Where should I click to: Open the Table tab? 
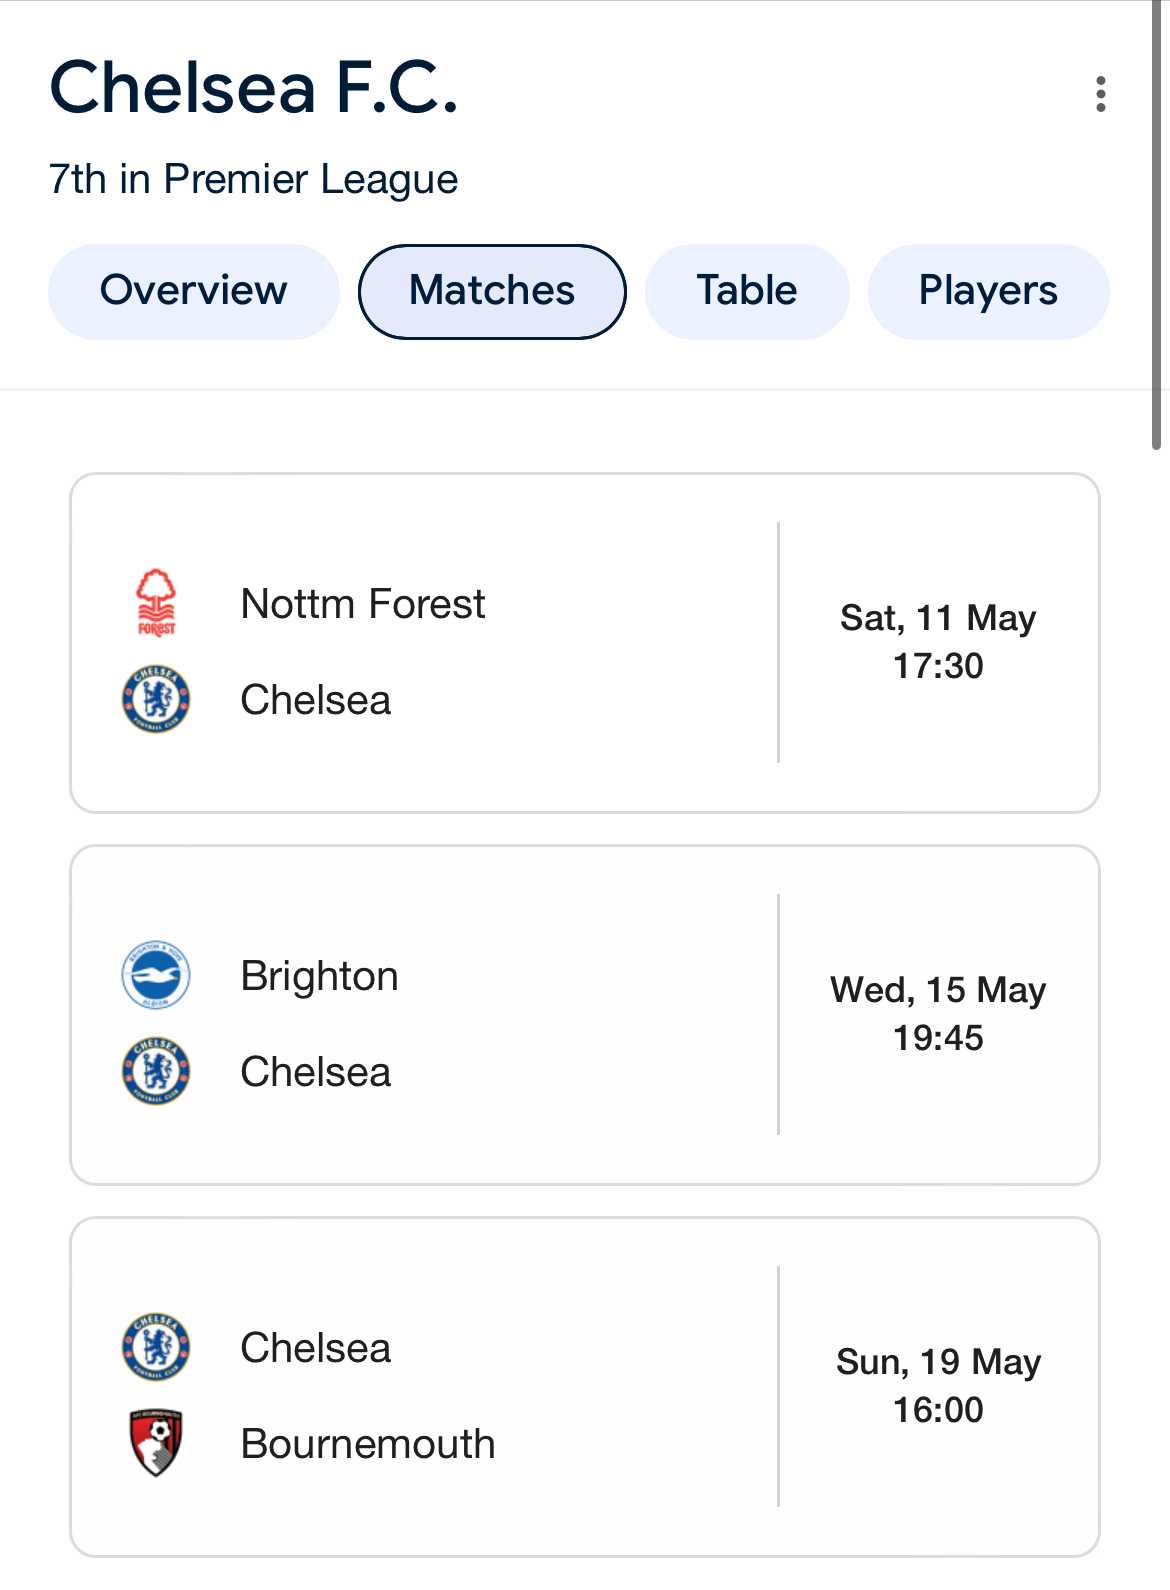[747, 291]
